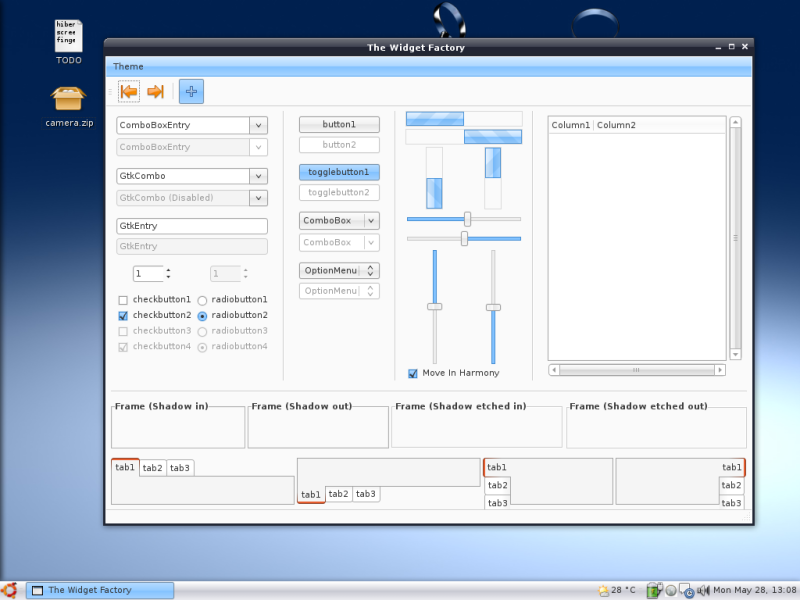Open the TODO file on desktop
The height and width of the screenshot is (600, 800).
(x=68, y=42)
